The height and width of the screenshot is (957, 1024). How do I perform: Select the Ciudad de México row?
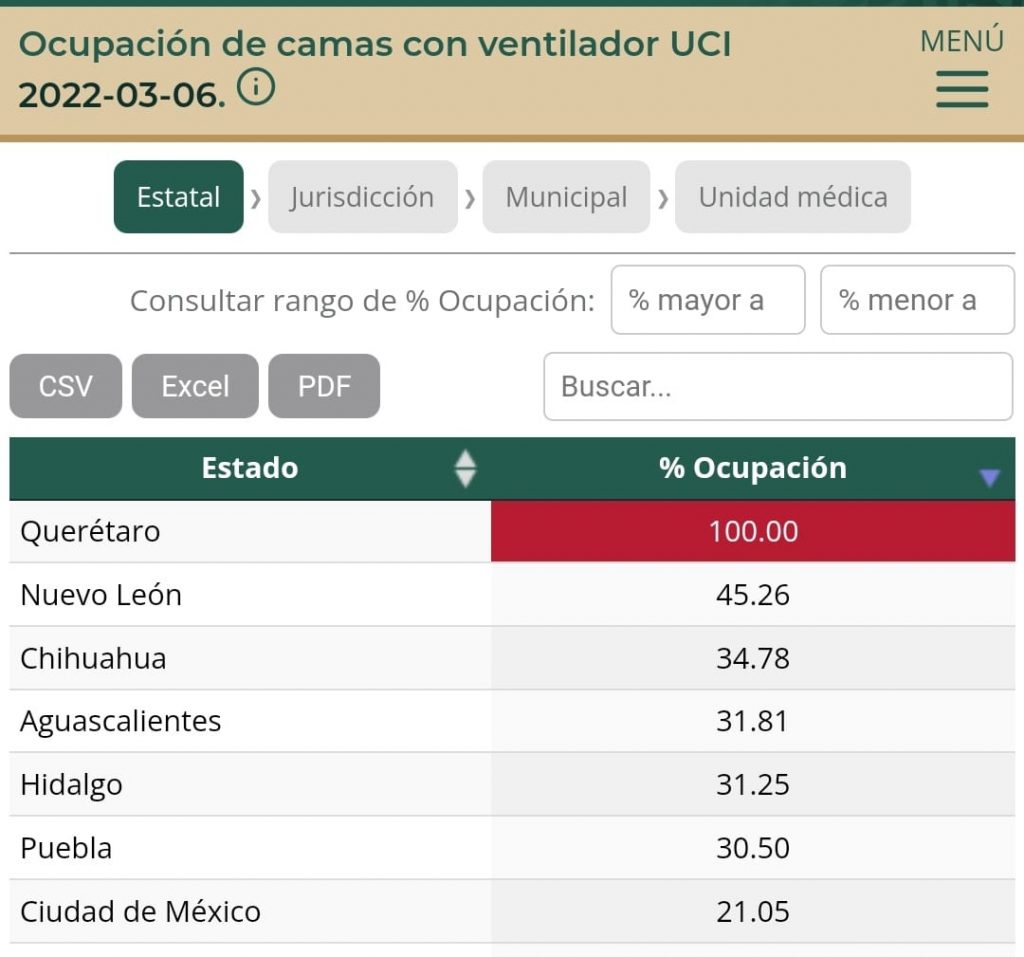[140, 912]
